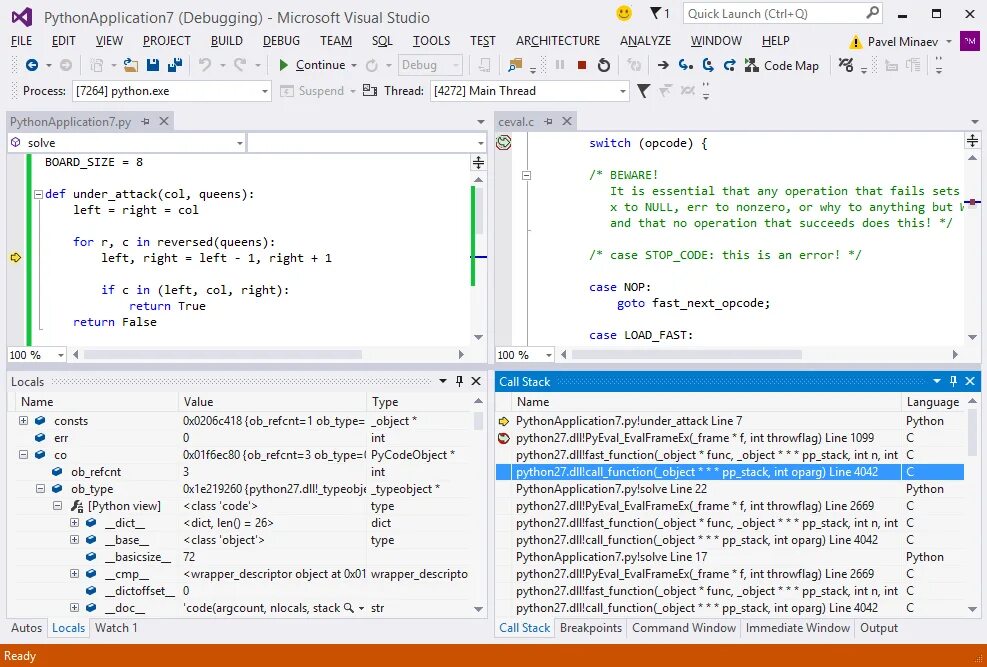Click the account warning triangle icon
The height and width of the screenshot is (667, 987).
coord(855,42)
